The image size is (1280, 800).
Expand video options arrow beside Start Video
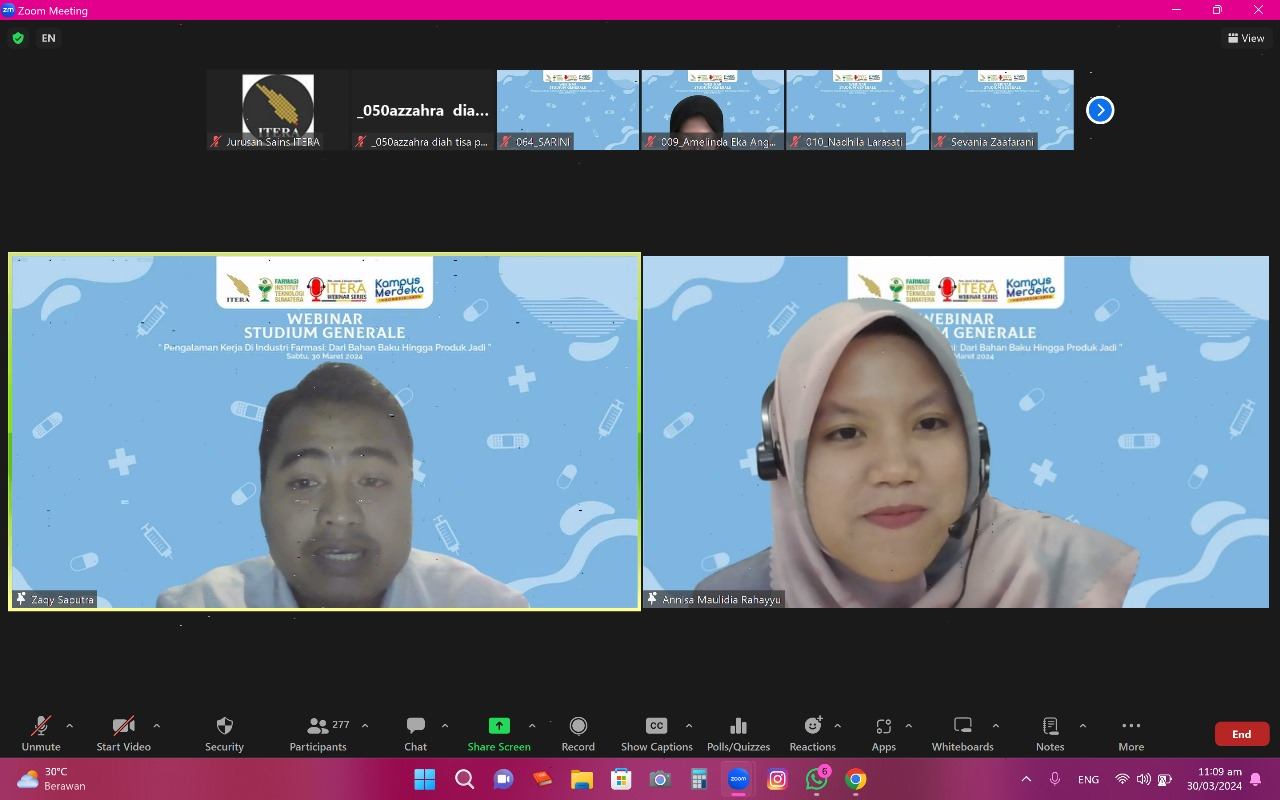156,726
